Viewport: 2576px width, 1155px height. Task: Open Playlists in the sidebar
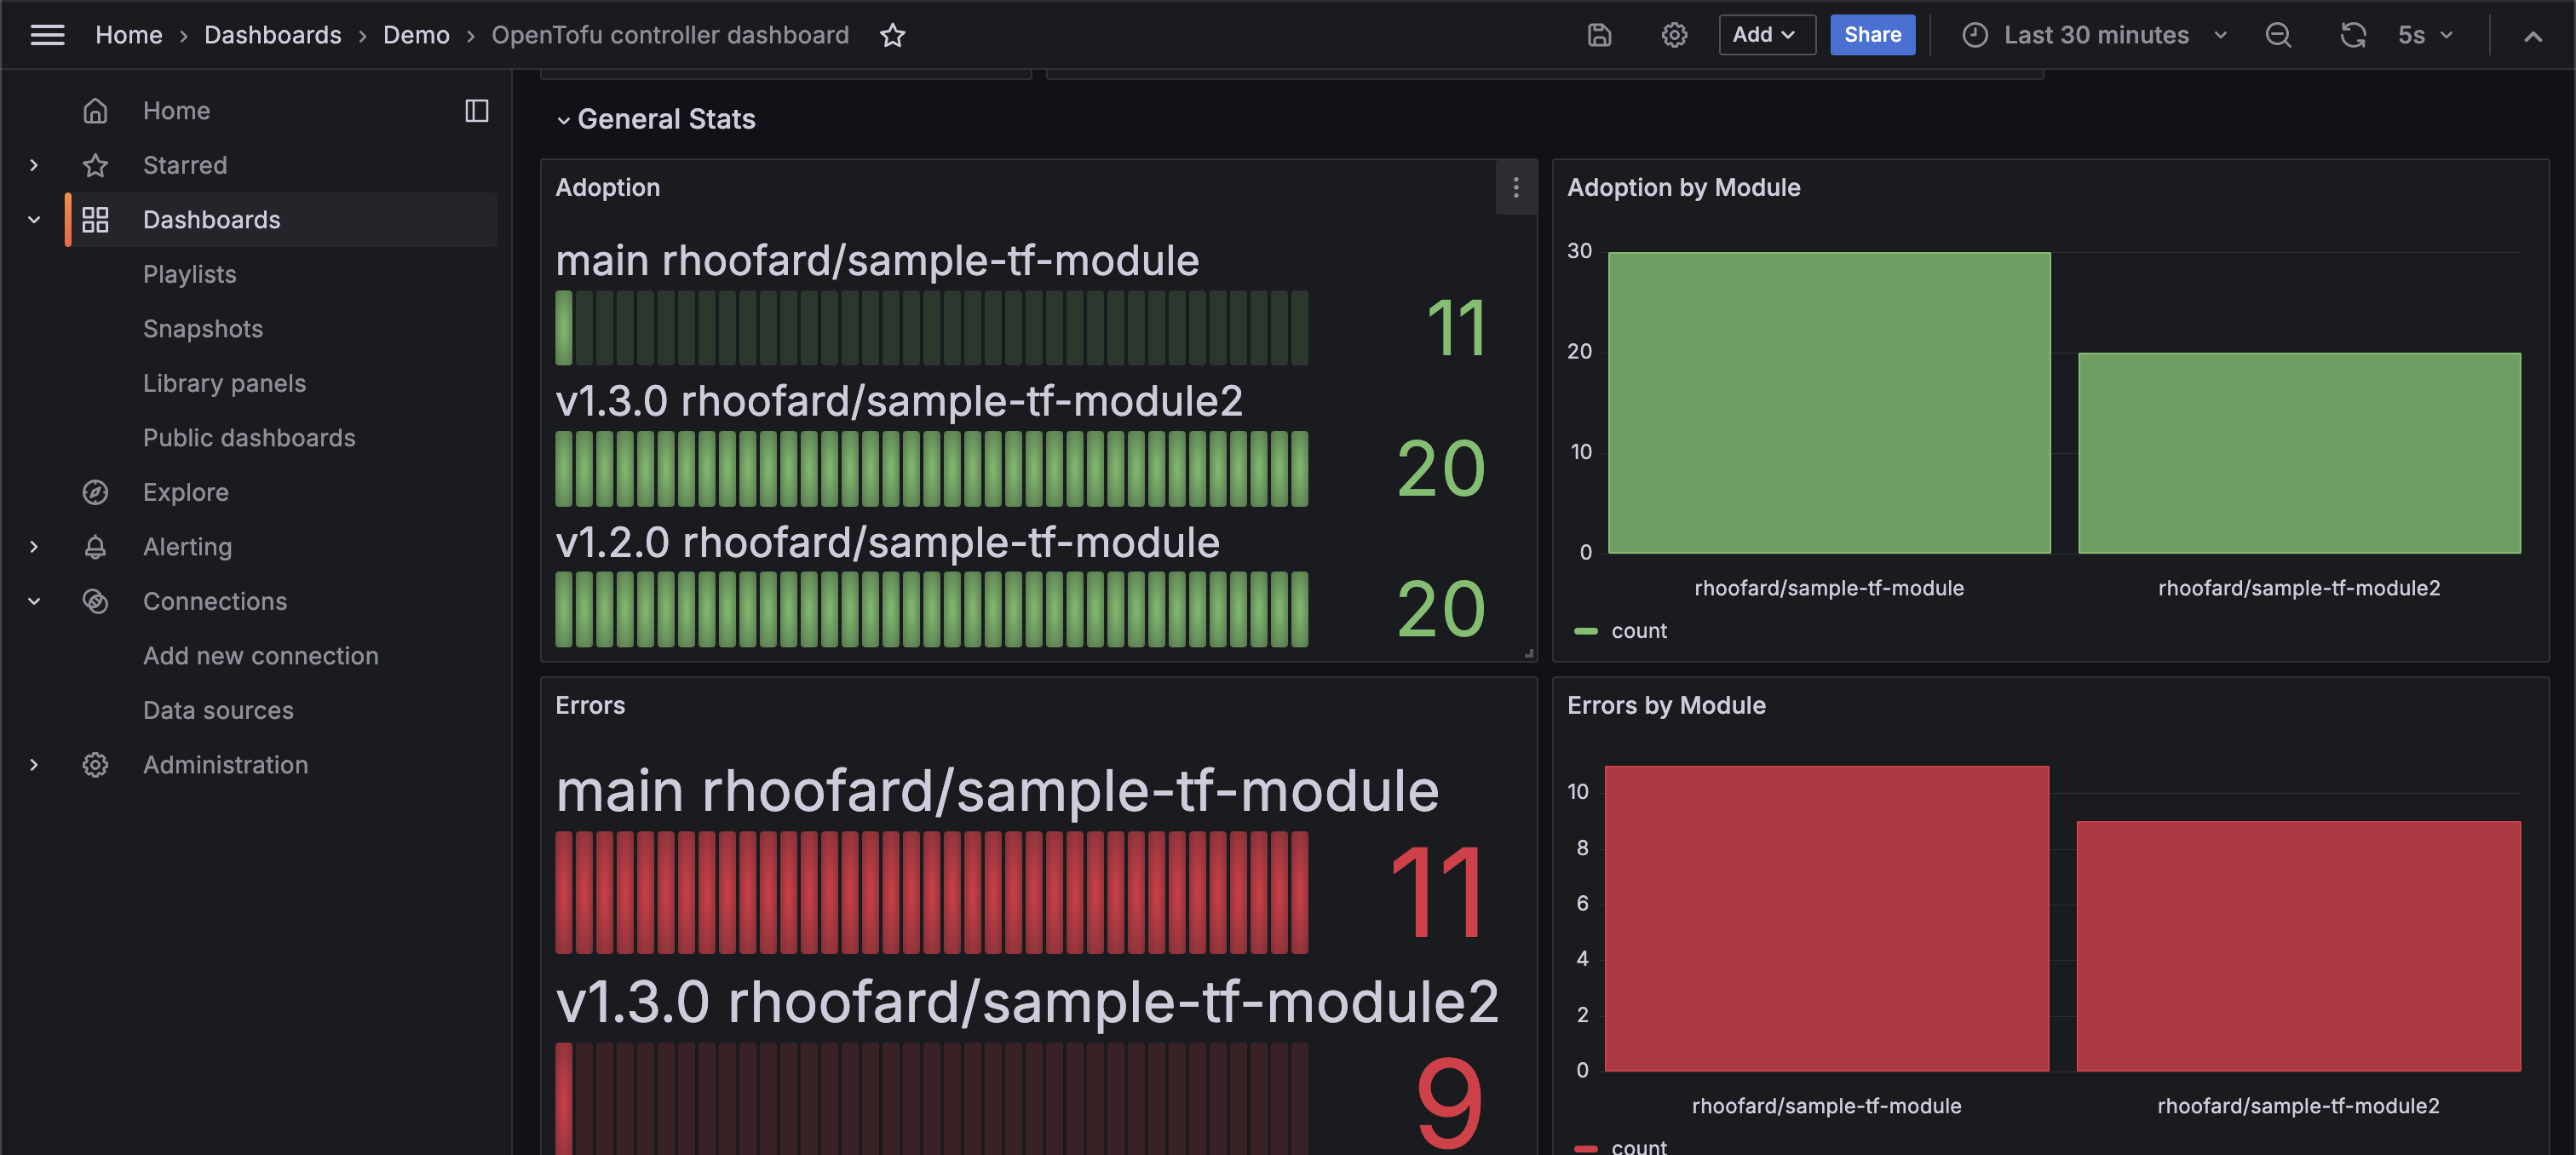pos(189,274)
